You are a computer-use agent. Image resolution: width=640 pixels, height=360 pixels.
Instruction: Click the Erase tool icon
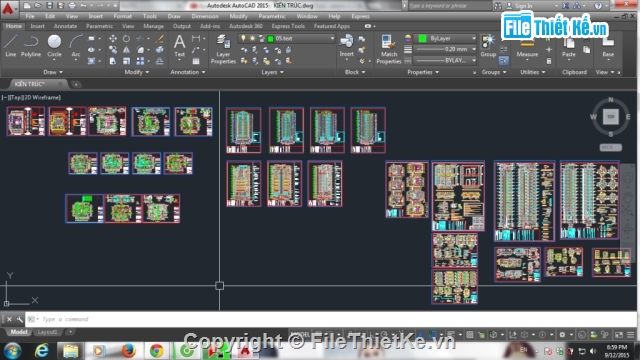pyautogui.click(x=160, y=38)
